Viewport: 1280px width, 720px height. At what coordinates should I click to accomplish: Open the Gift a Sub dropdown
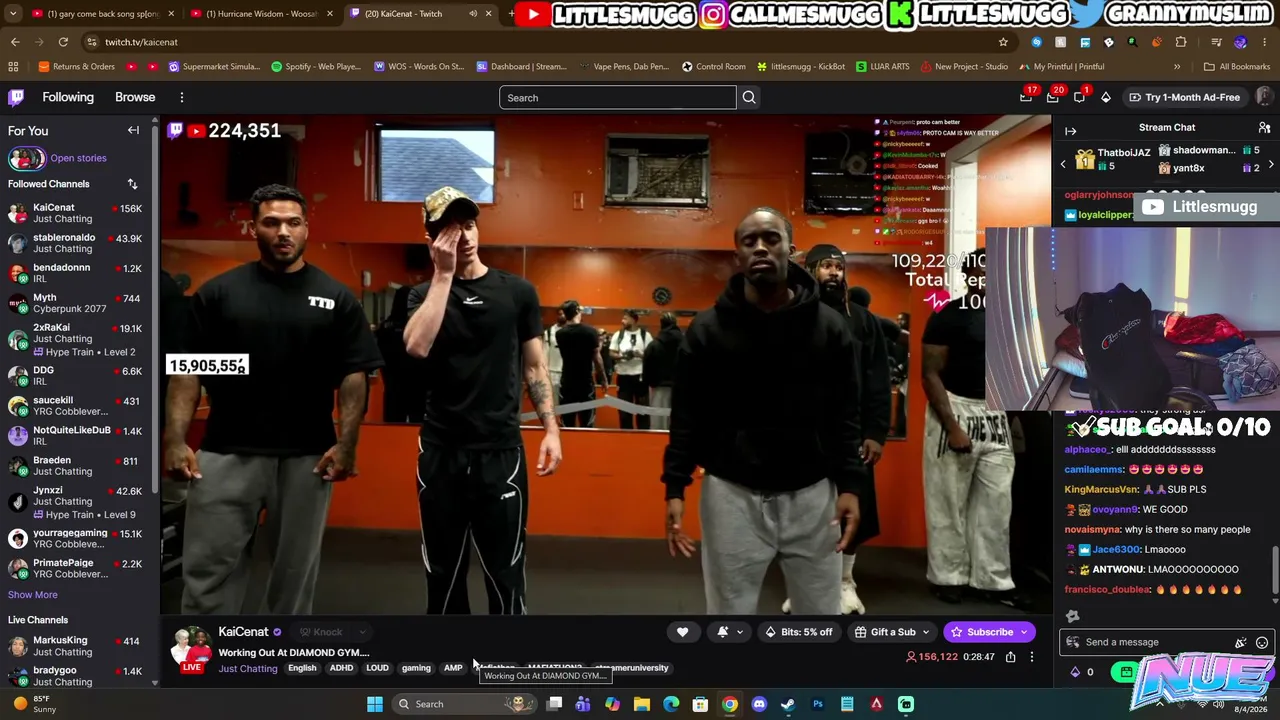tap(893, 632)
